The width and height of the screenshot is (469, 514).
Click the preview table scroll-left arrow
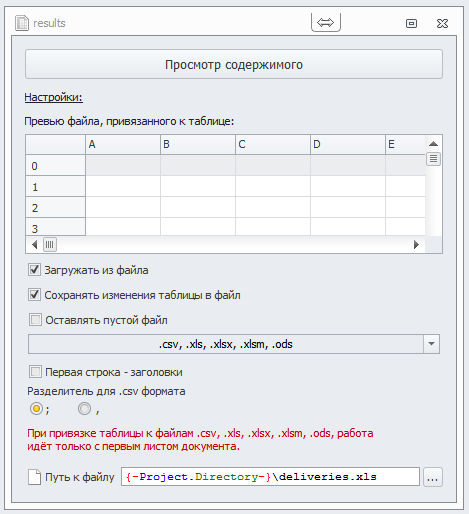tap(34, 245)
